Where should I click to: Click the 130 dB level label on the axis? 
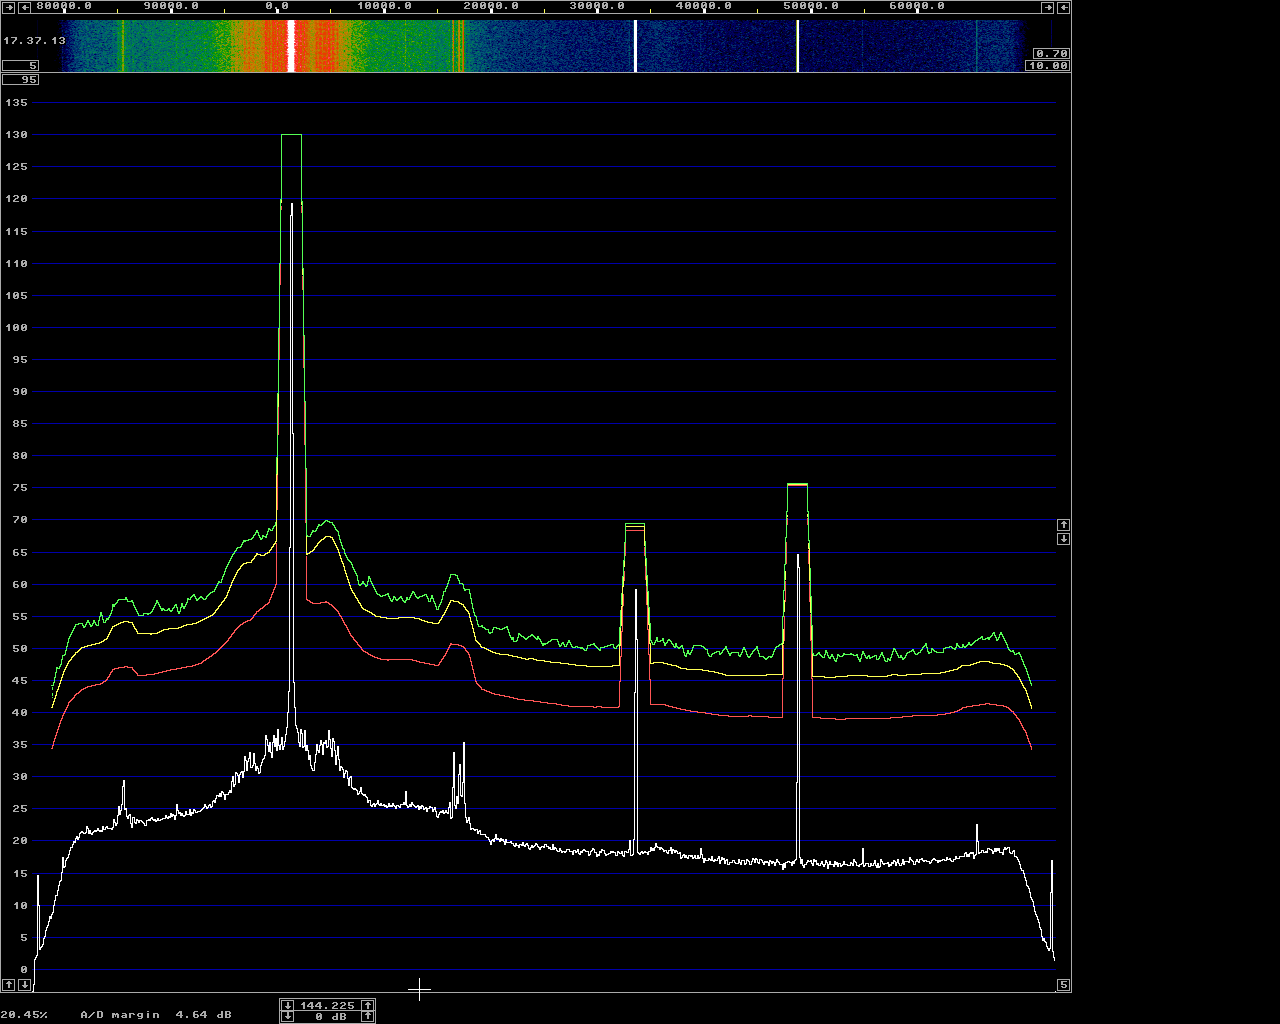point(16,135)
